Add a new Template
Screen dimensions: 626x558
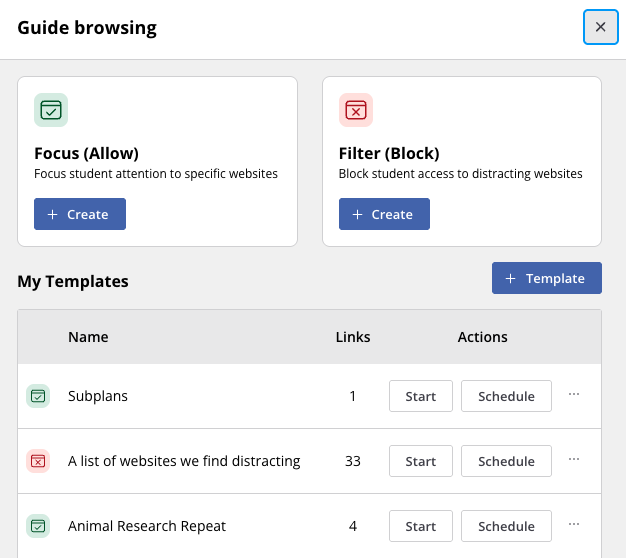tap(547, 278)
